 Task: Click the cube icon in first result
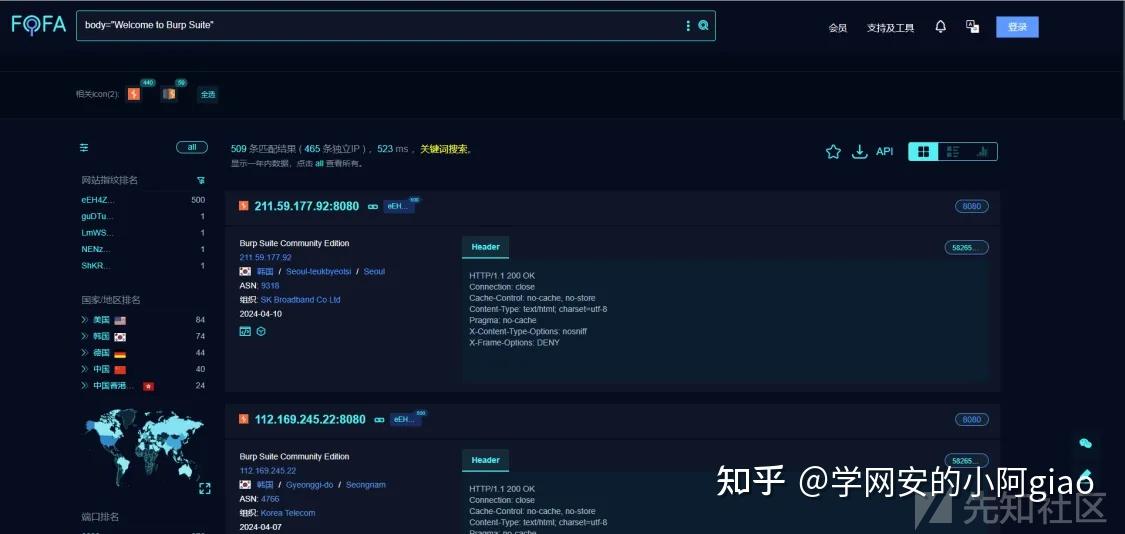pyautogui.click(x=261, y=332)
